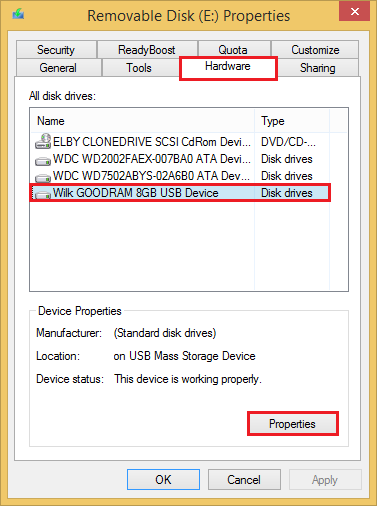Click Disk drives type for WD7502ABYS

point(287,176)
